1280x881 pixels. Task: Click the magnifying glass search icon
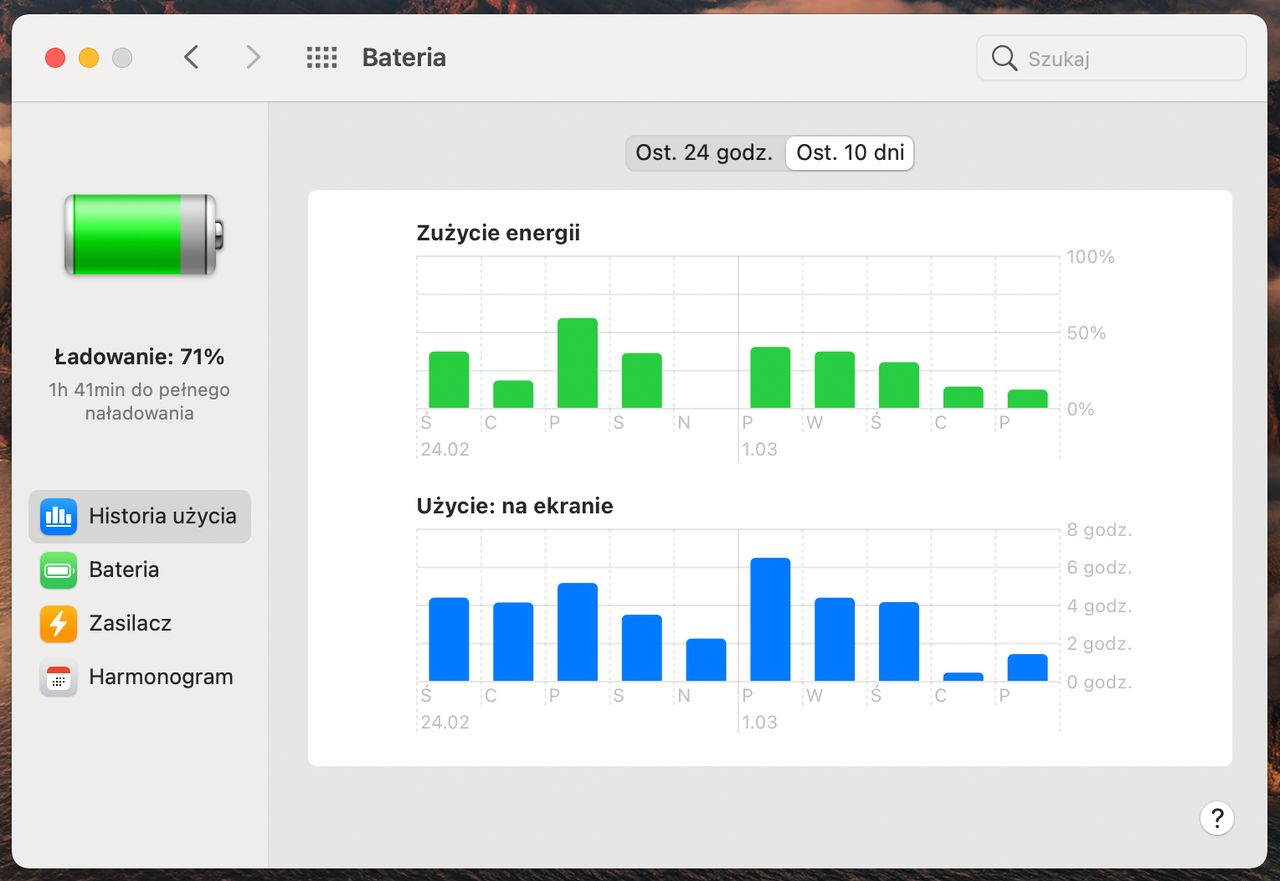1004,58
